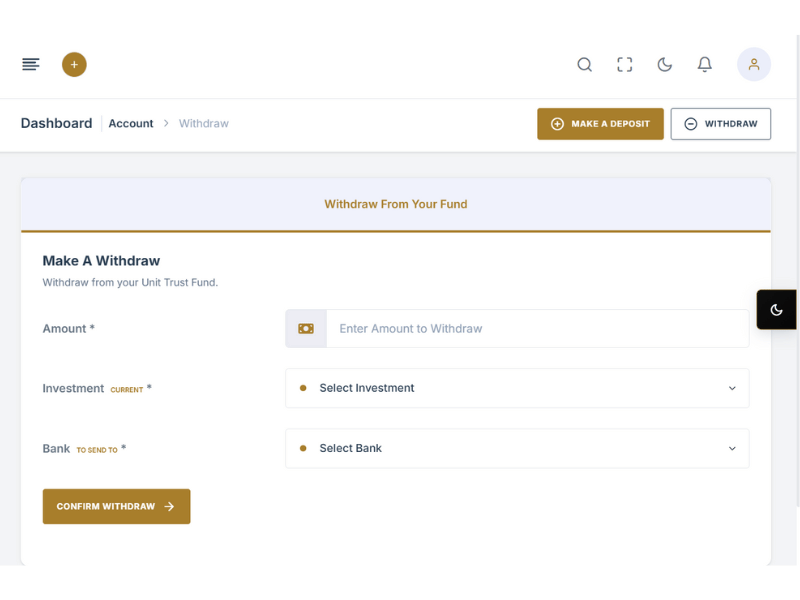Select the Withdraw breadcrumb item
The height and width of the screenshot is (600, 800).
(x=204, y=124)
